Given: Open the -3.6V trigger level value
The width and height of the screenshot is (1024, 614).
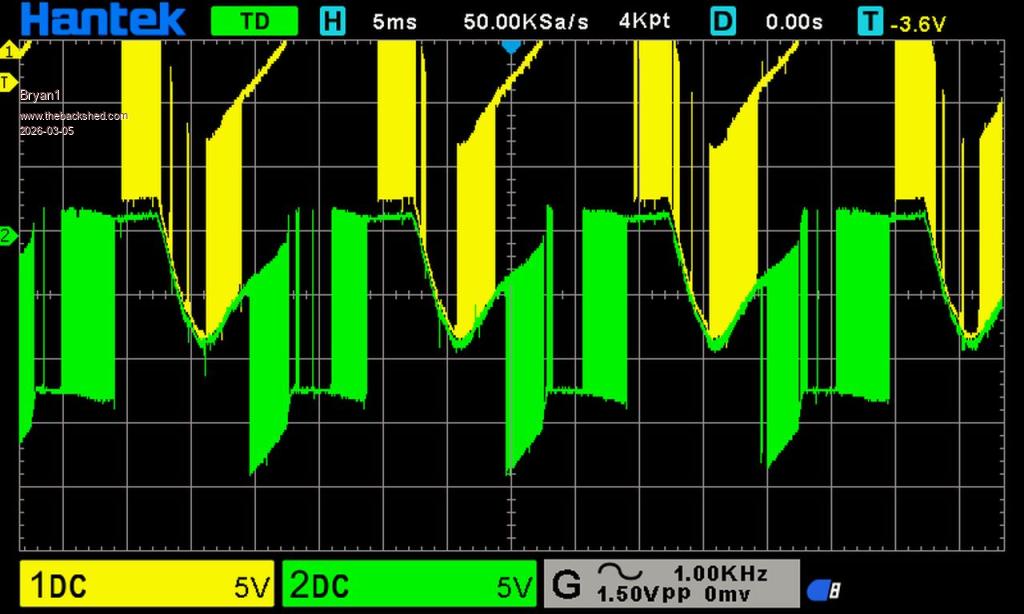Looking at the screenshot, I should pos(917,22).
